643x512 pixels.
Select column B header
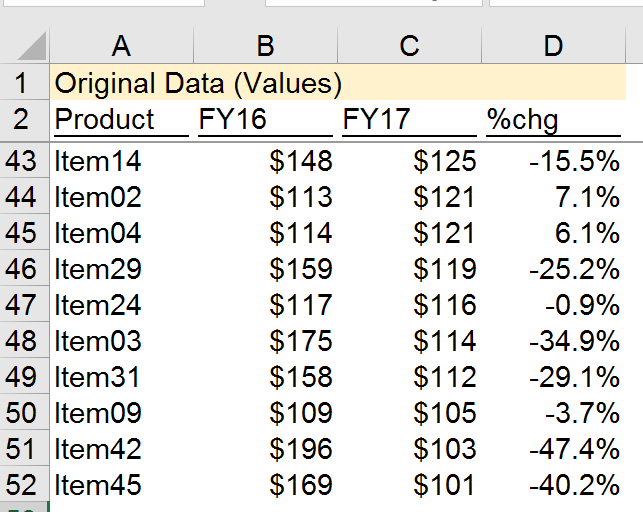coord(265,45)
